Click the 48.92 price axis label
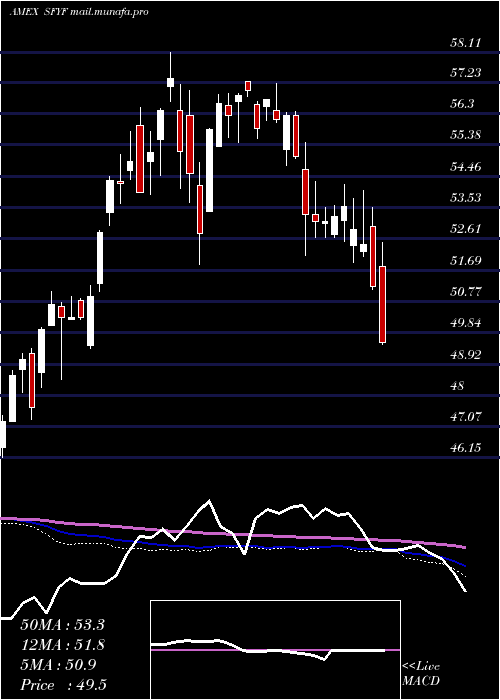 (x=465, y=354)
